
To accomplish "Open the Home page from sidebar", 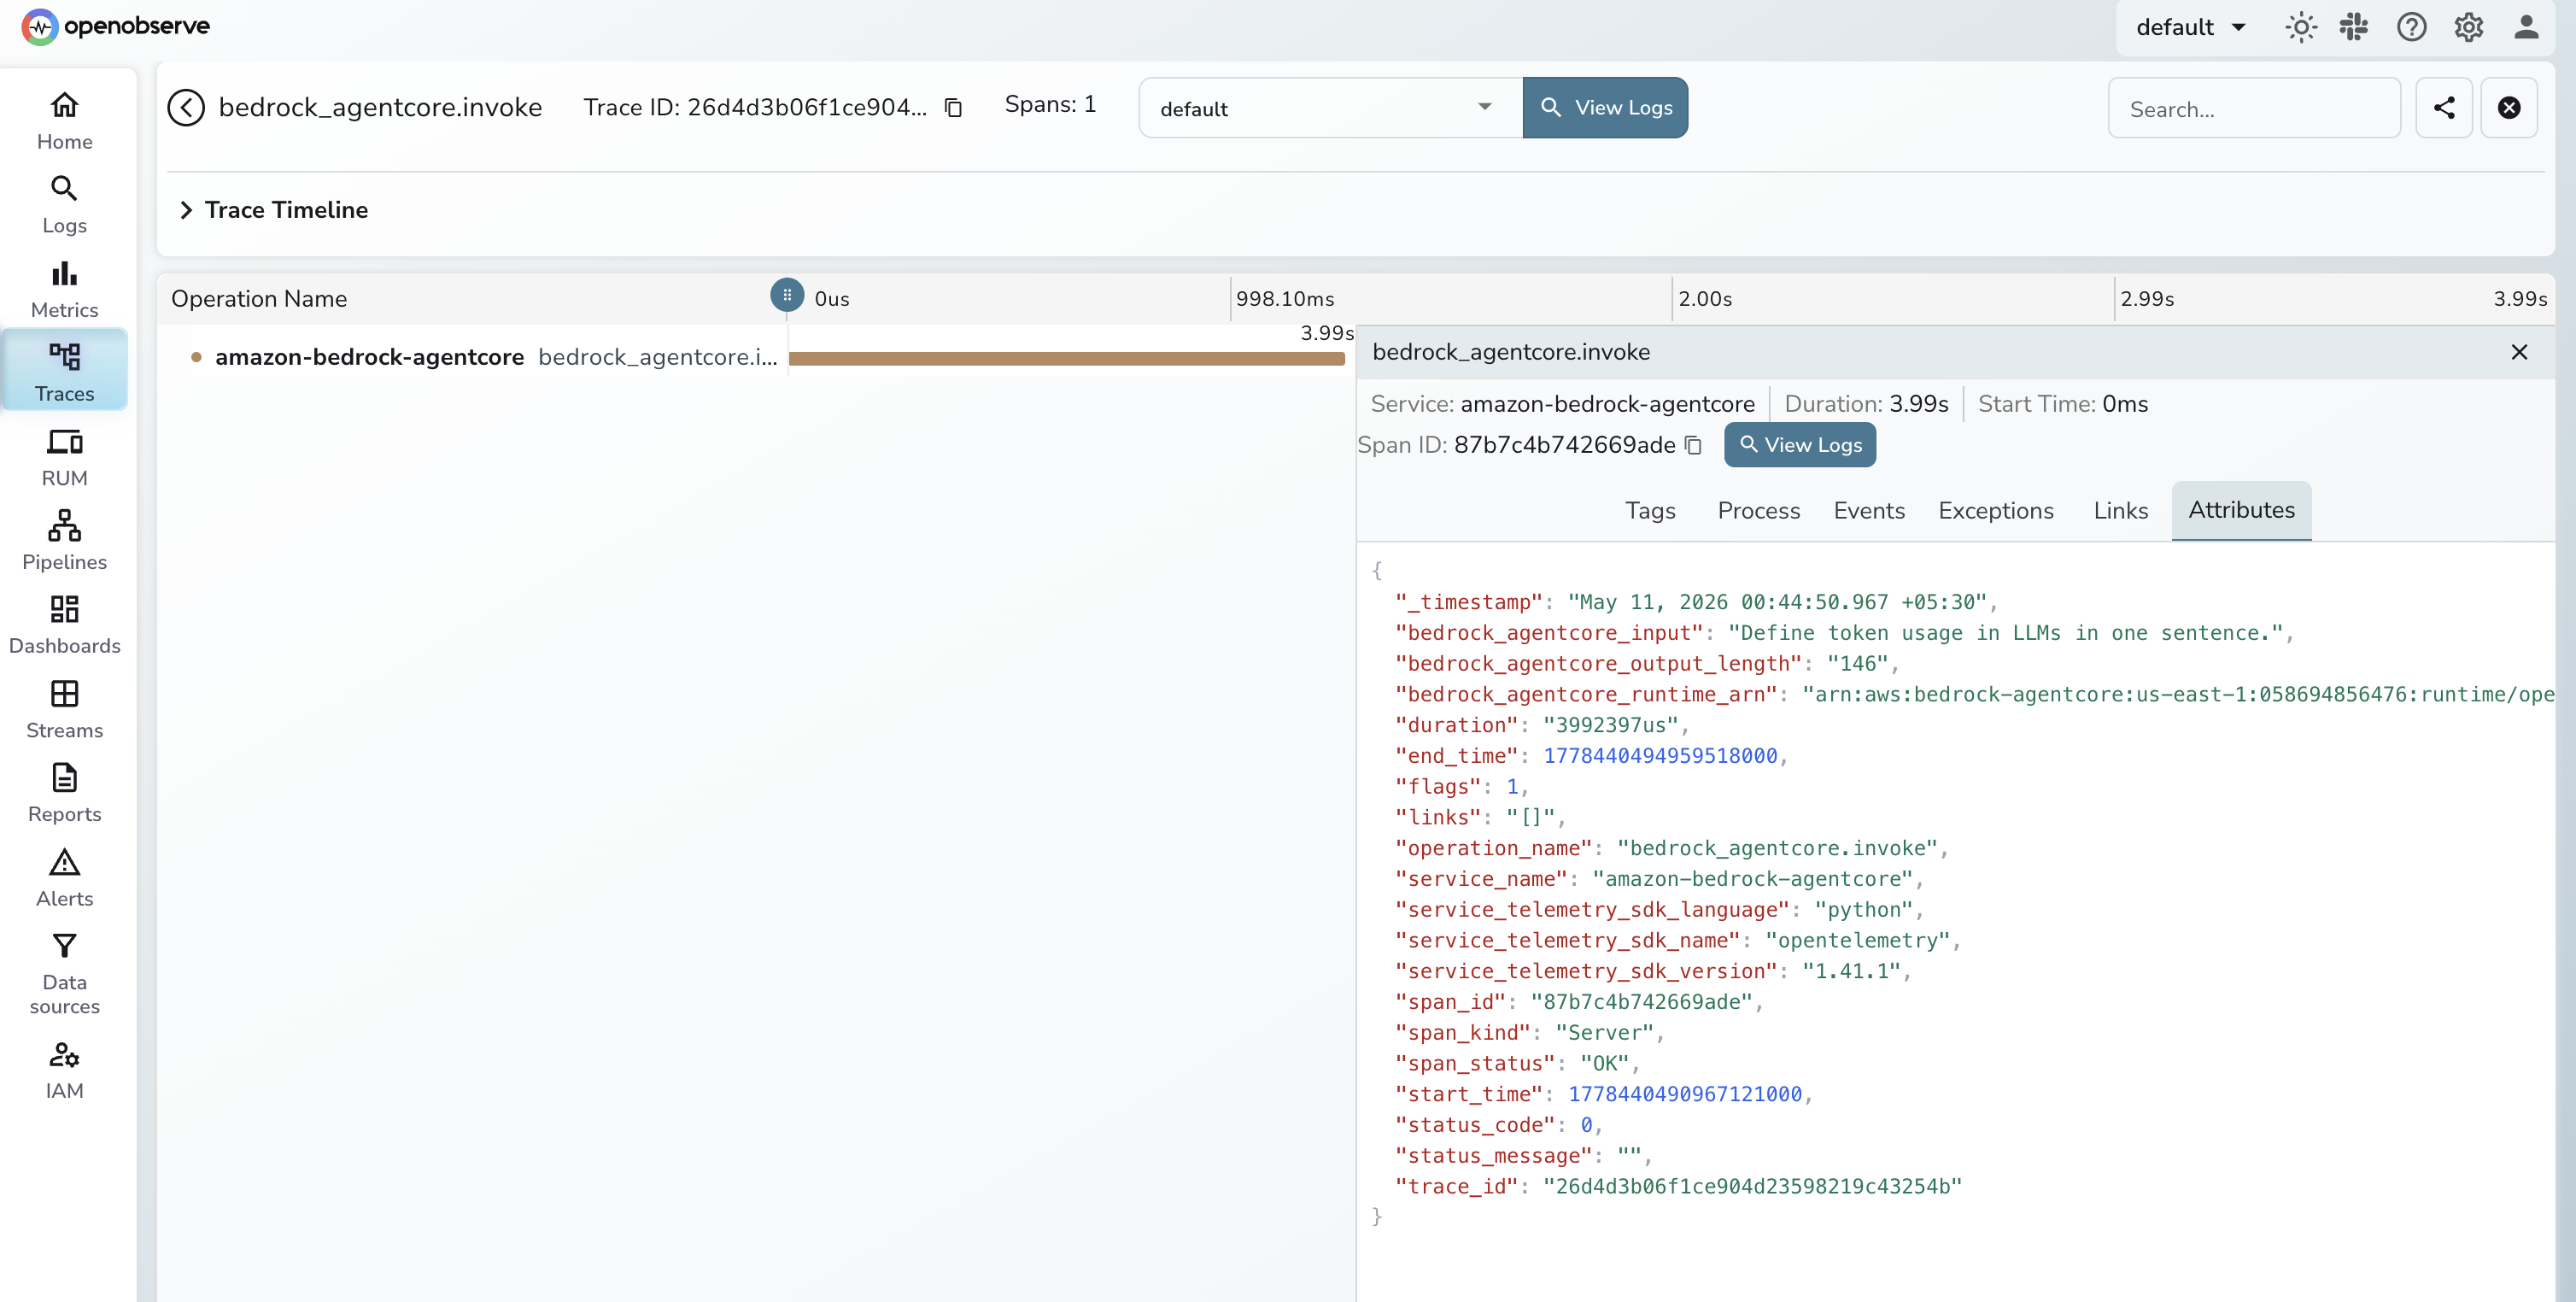I will (64, 121).
